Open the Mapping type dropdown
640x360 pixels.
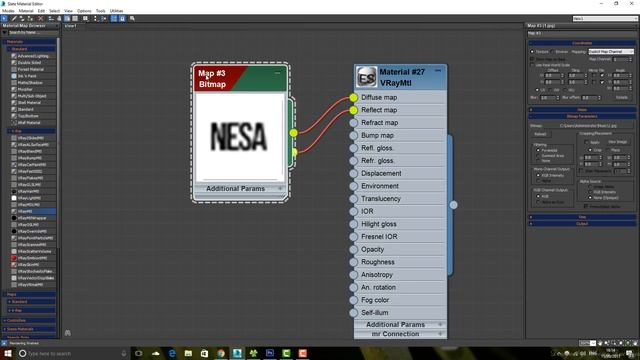pyautogui.click(x=611, y=52)
